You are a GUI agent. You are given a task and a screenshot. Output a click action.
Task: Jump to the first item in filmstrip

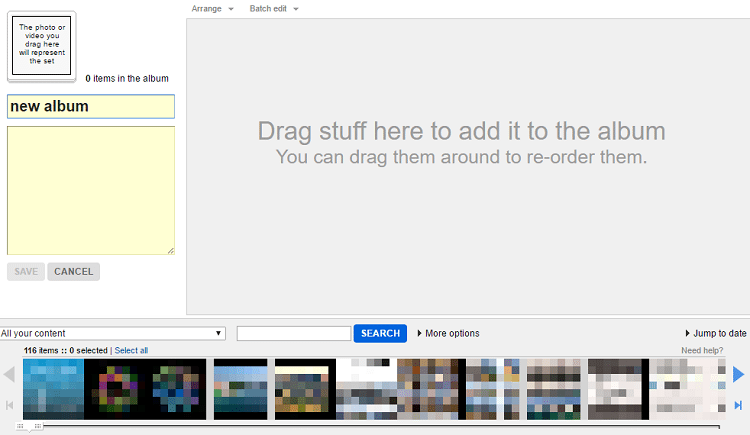click(9, 405)
